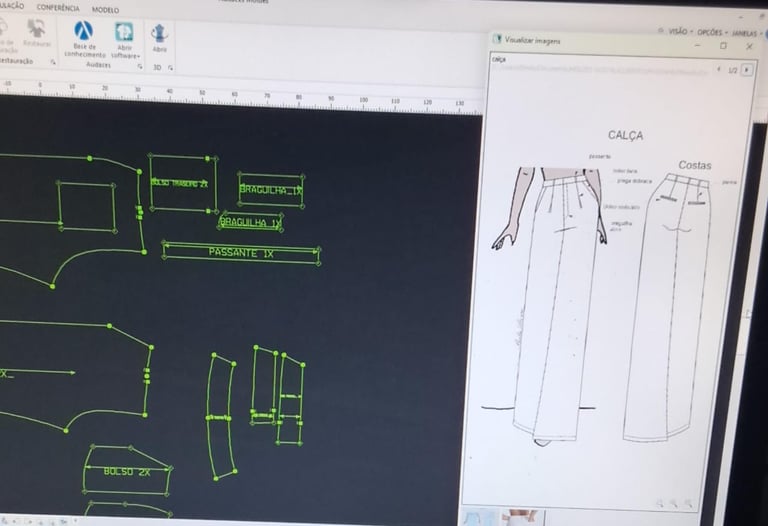Open the OPÇÕES dropdown menu
This screenshot has height=526, width=768.
point(711,32)
